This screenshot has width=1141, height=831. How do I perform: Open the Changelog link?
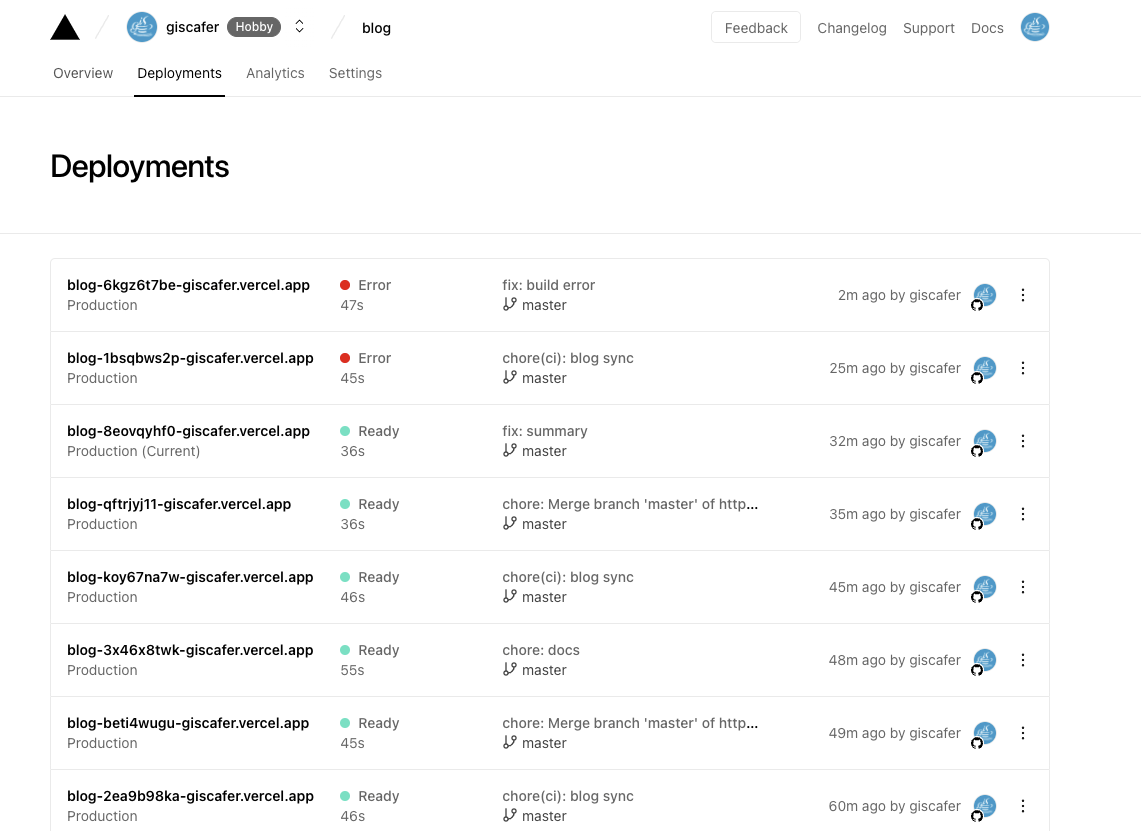click(x=852, y=28)
